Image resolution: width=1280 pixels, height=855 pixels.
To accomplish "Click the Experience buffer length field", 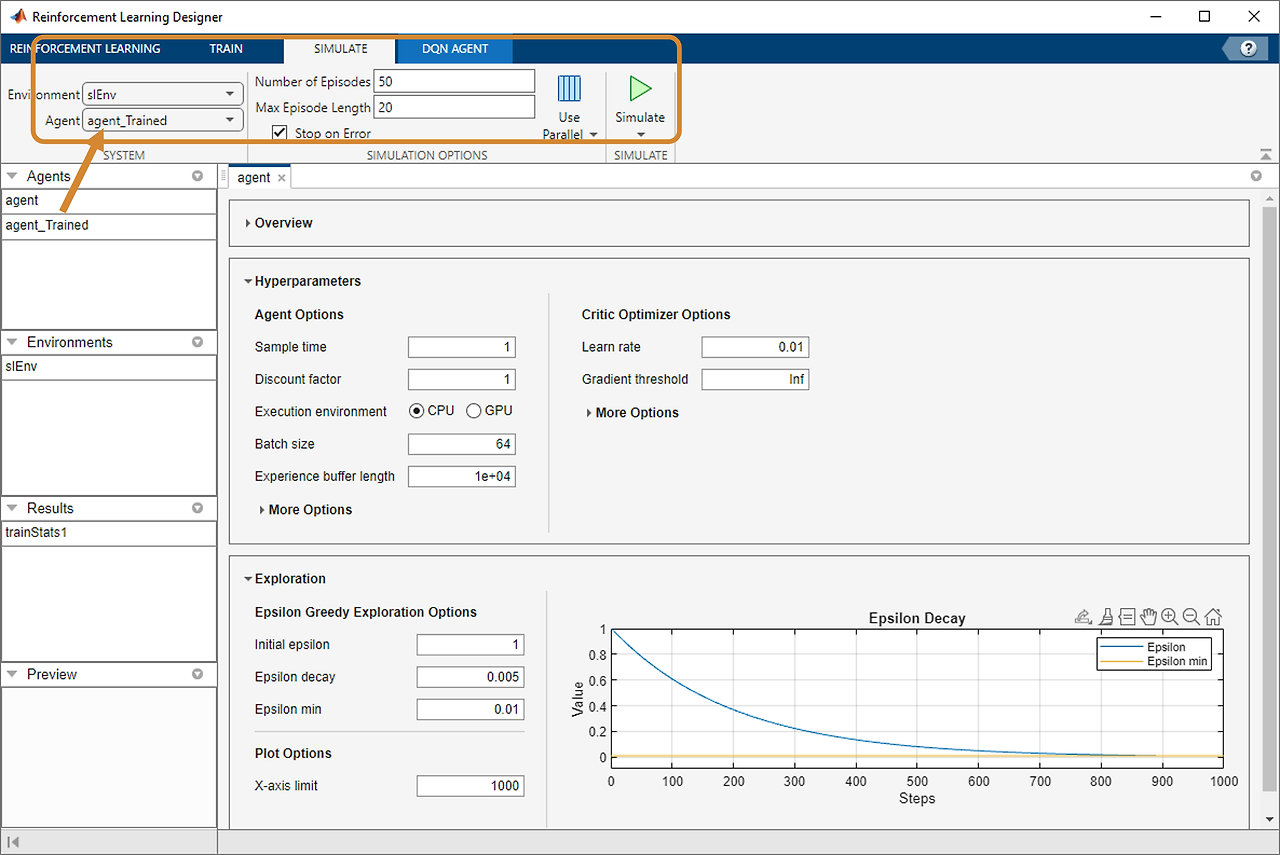I will click(462, 476).
